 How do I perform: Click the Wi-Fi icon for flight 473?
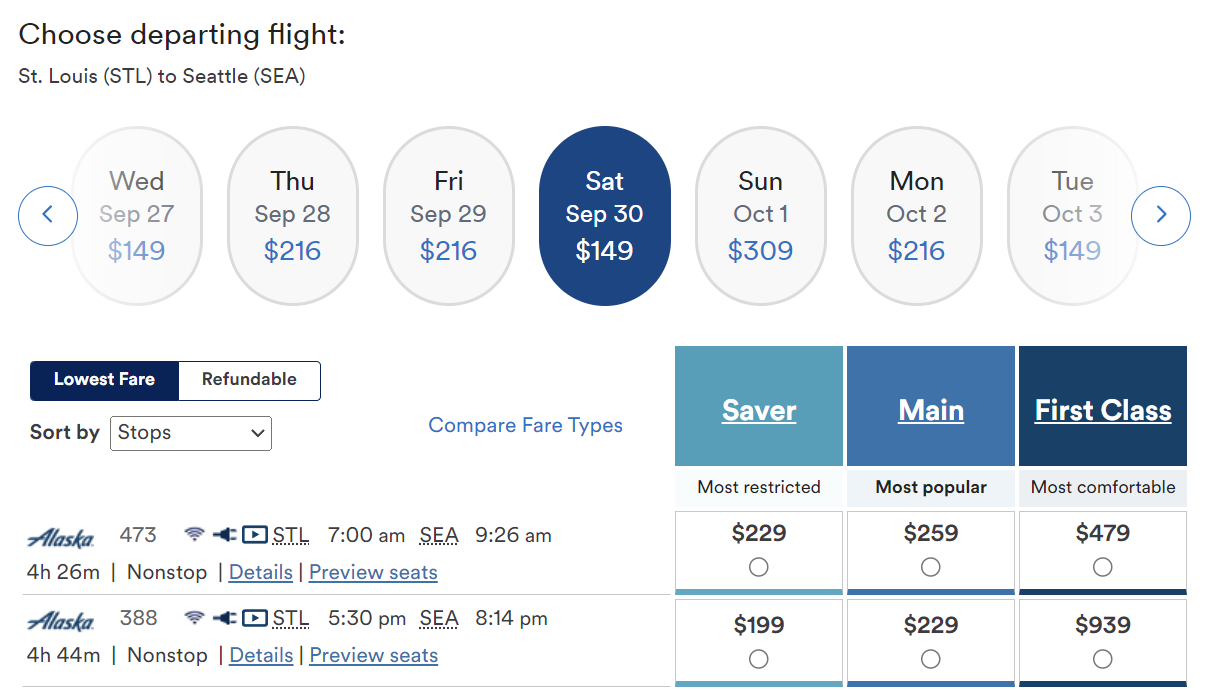[194, 535]
